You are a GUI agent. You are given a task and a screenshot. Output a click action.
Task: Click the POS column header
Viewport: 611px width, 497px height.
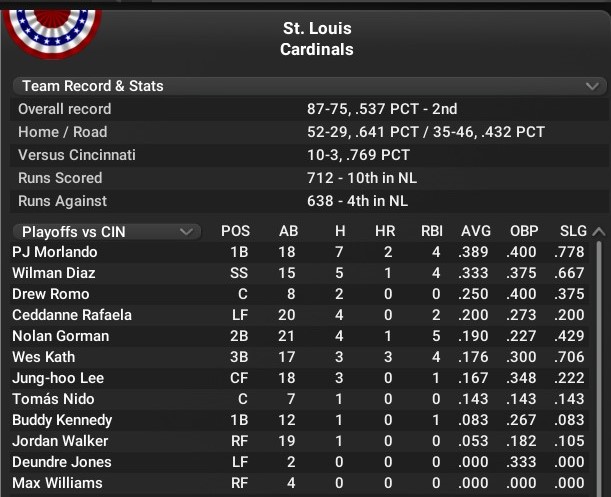[236, 232]
